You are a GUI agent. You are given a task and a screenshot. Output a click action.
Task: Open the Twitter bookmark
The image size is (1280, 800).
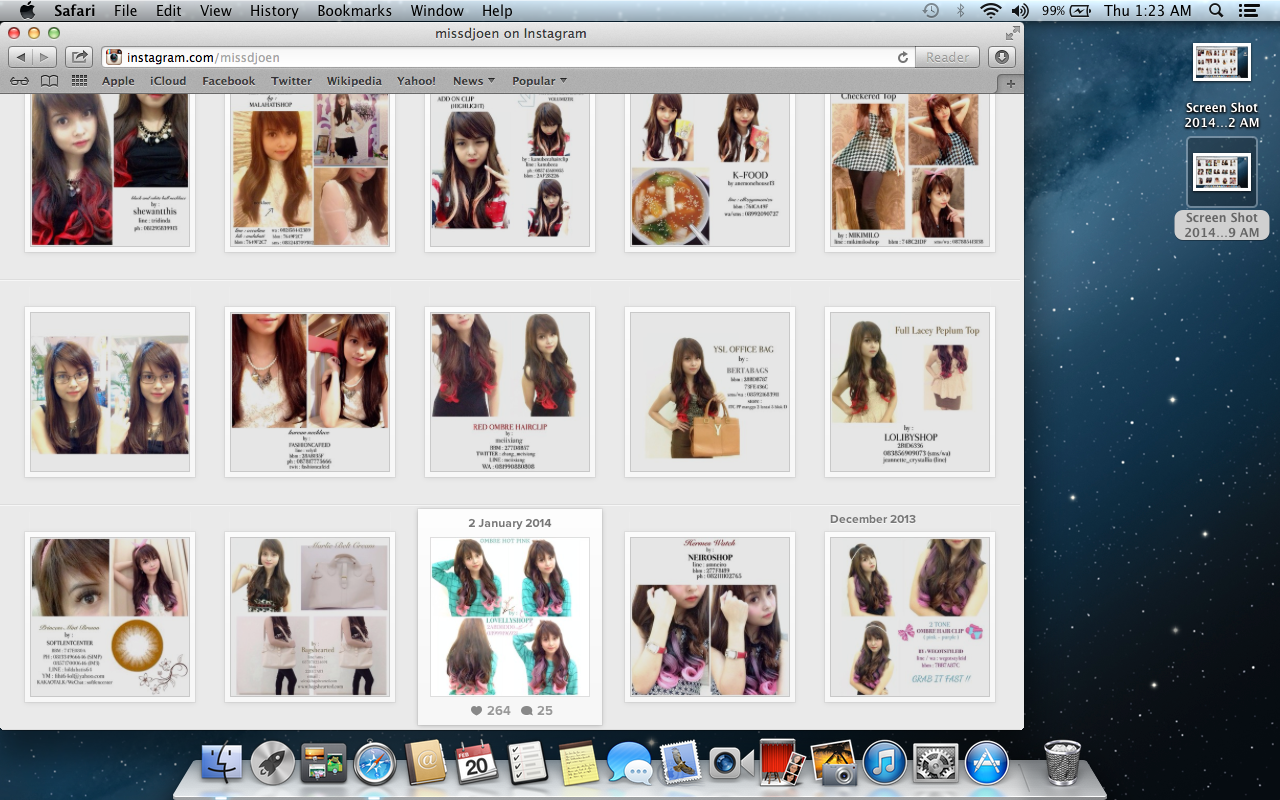click(292, 81)
